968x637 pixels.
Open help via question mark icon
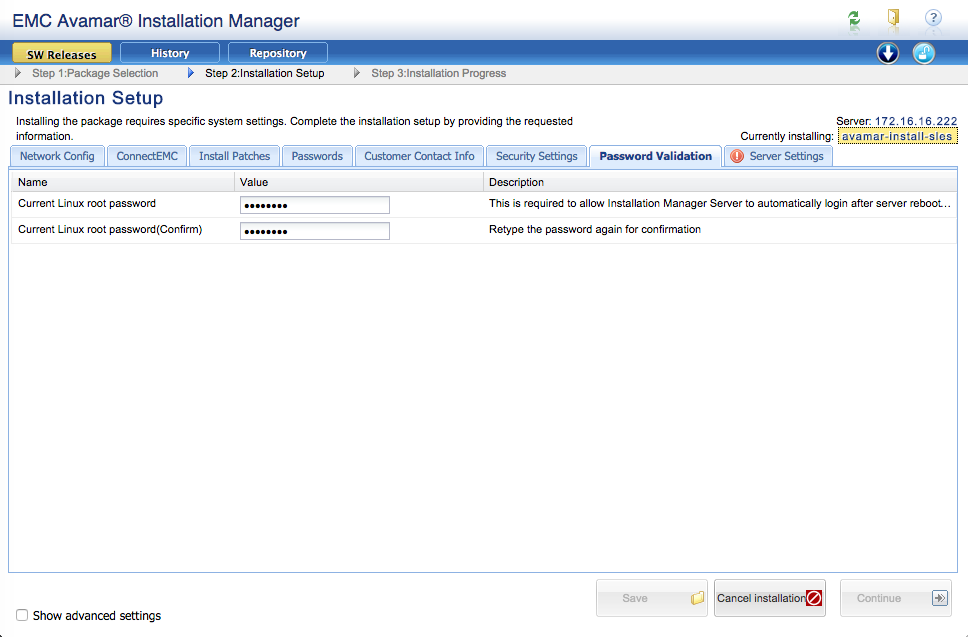click(933, 18)
